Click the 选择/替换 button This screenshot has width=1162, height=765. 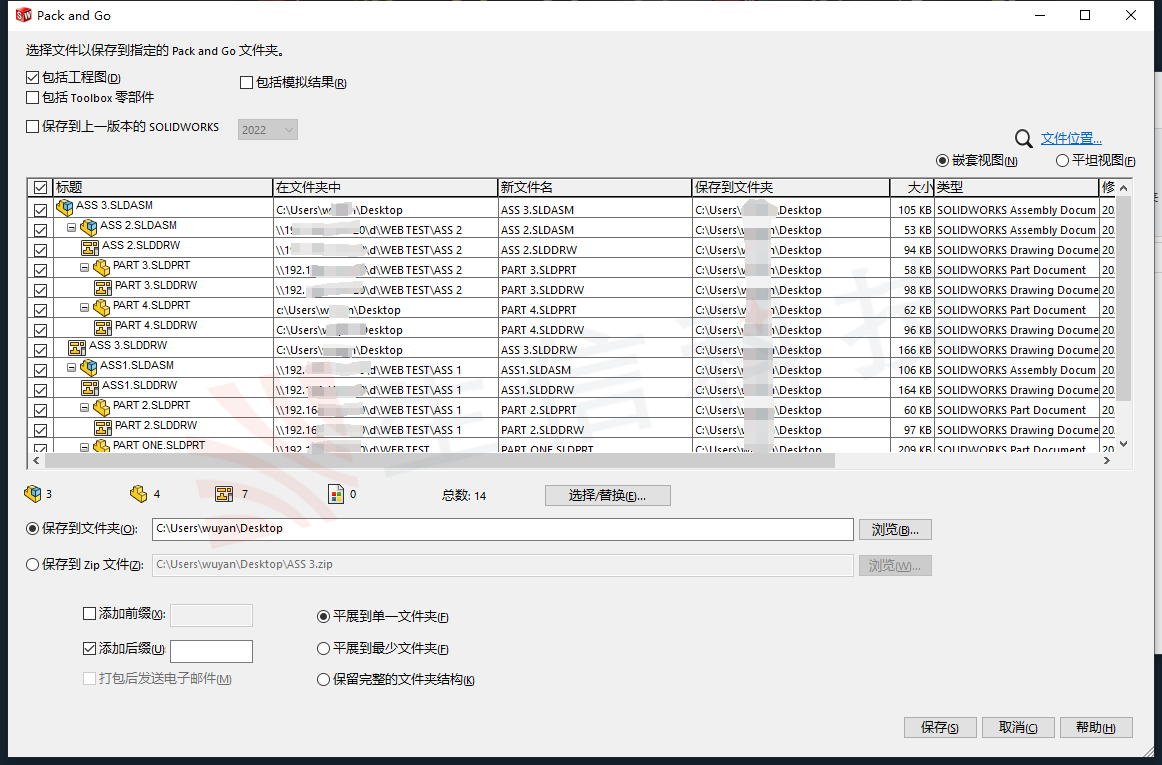point(607,496)
